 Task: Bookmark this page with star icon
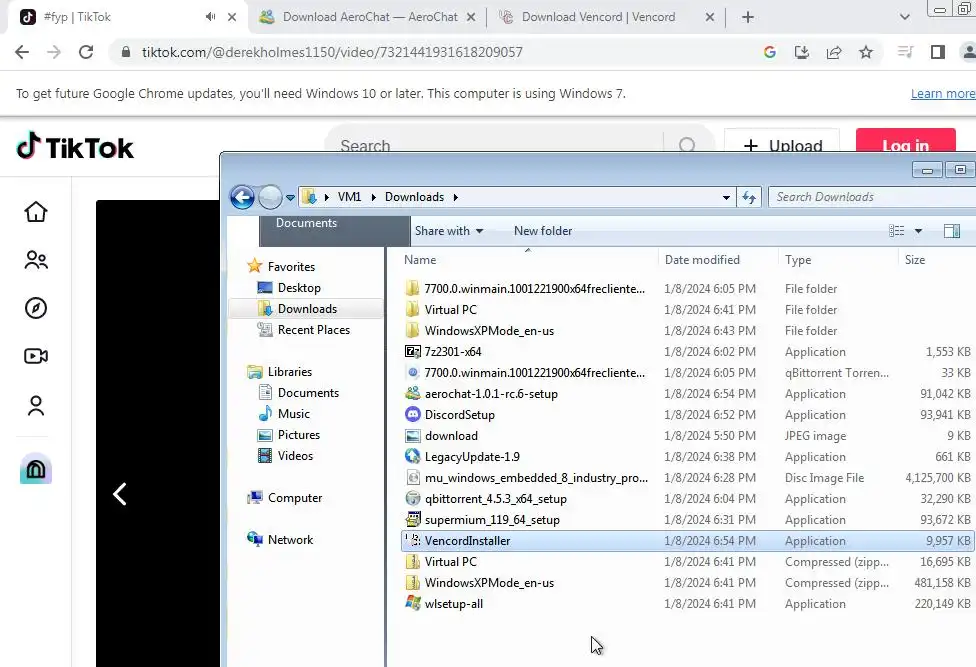click(x=866, y=52)
